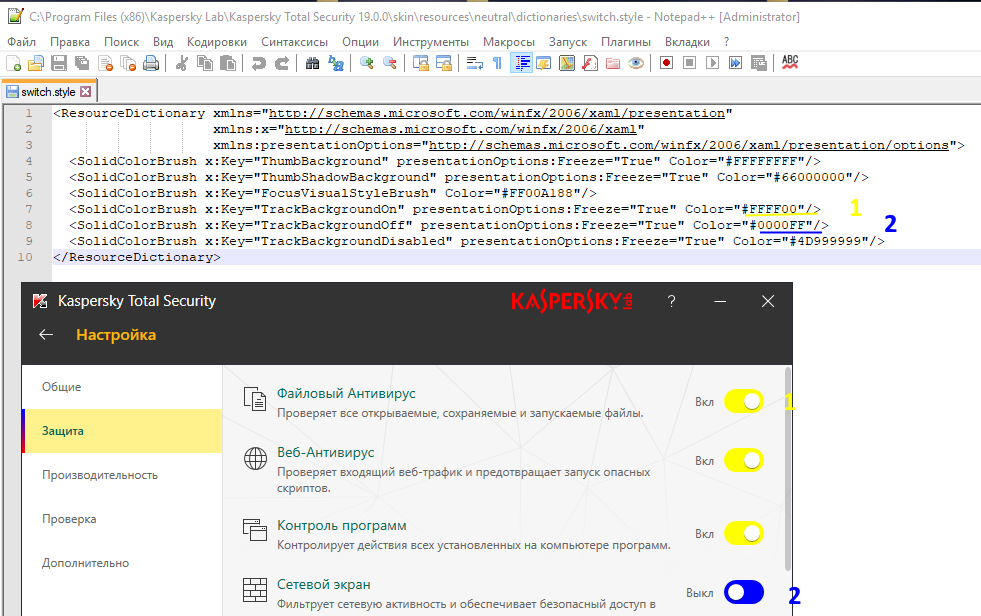Screen dimensions: 981x616
Task: Open the ? help menu in Notepad++
Action: (726, 42)
